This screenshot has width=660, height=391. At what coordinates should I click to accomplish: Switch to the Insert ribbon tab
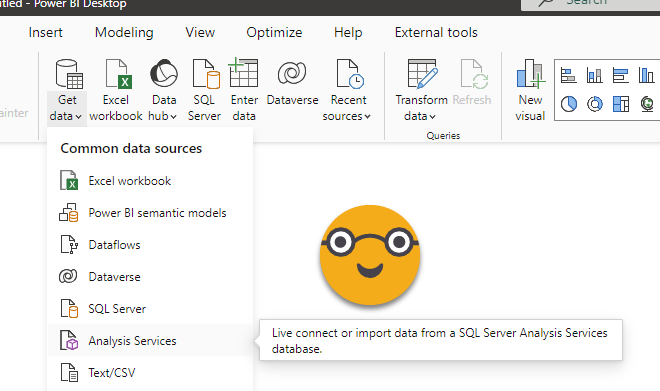coord(45,32)
